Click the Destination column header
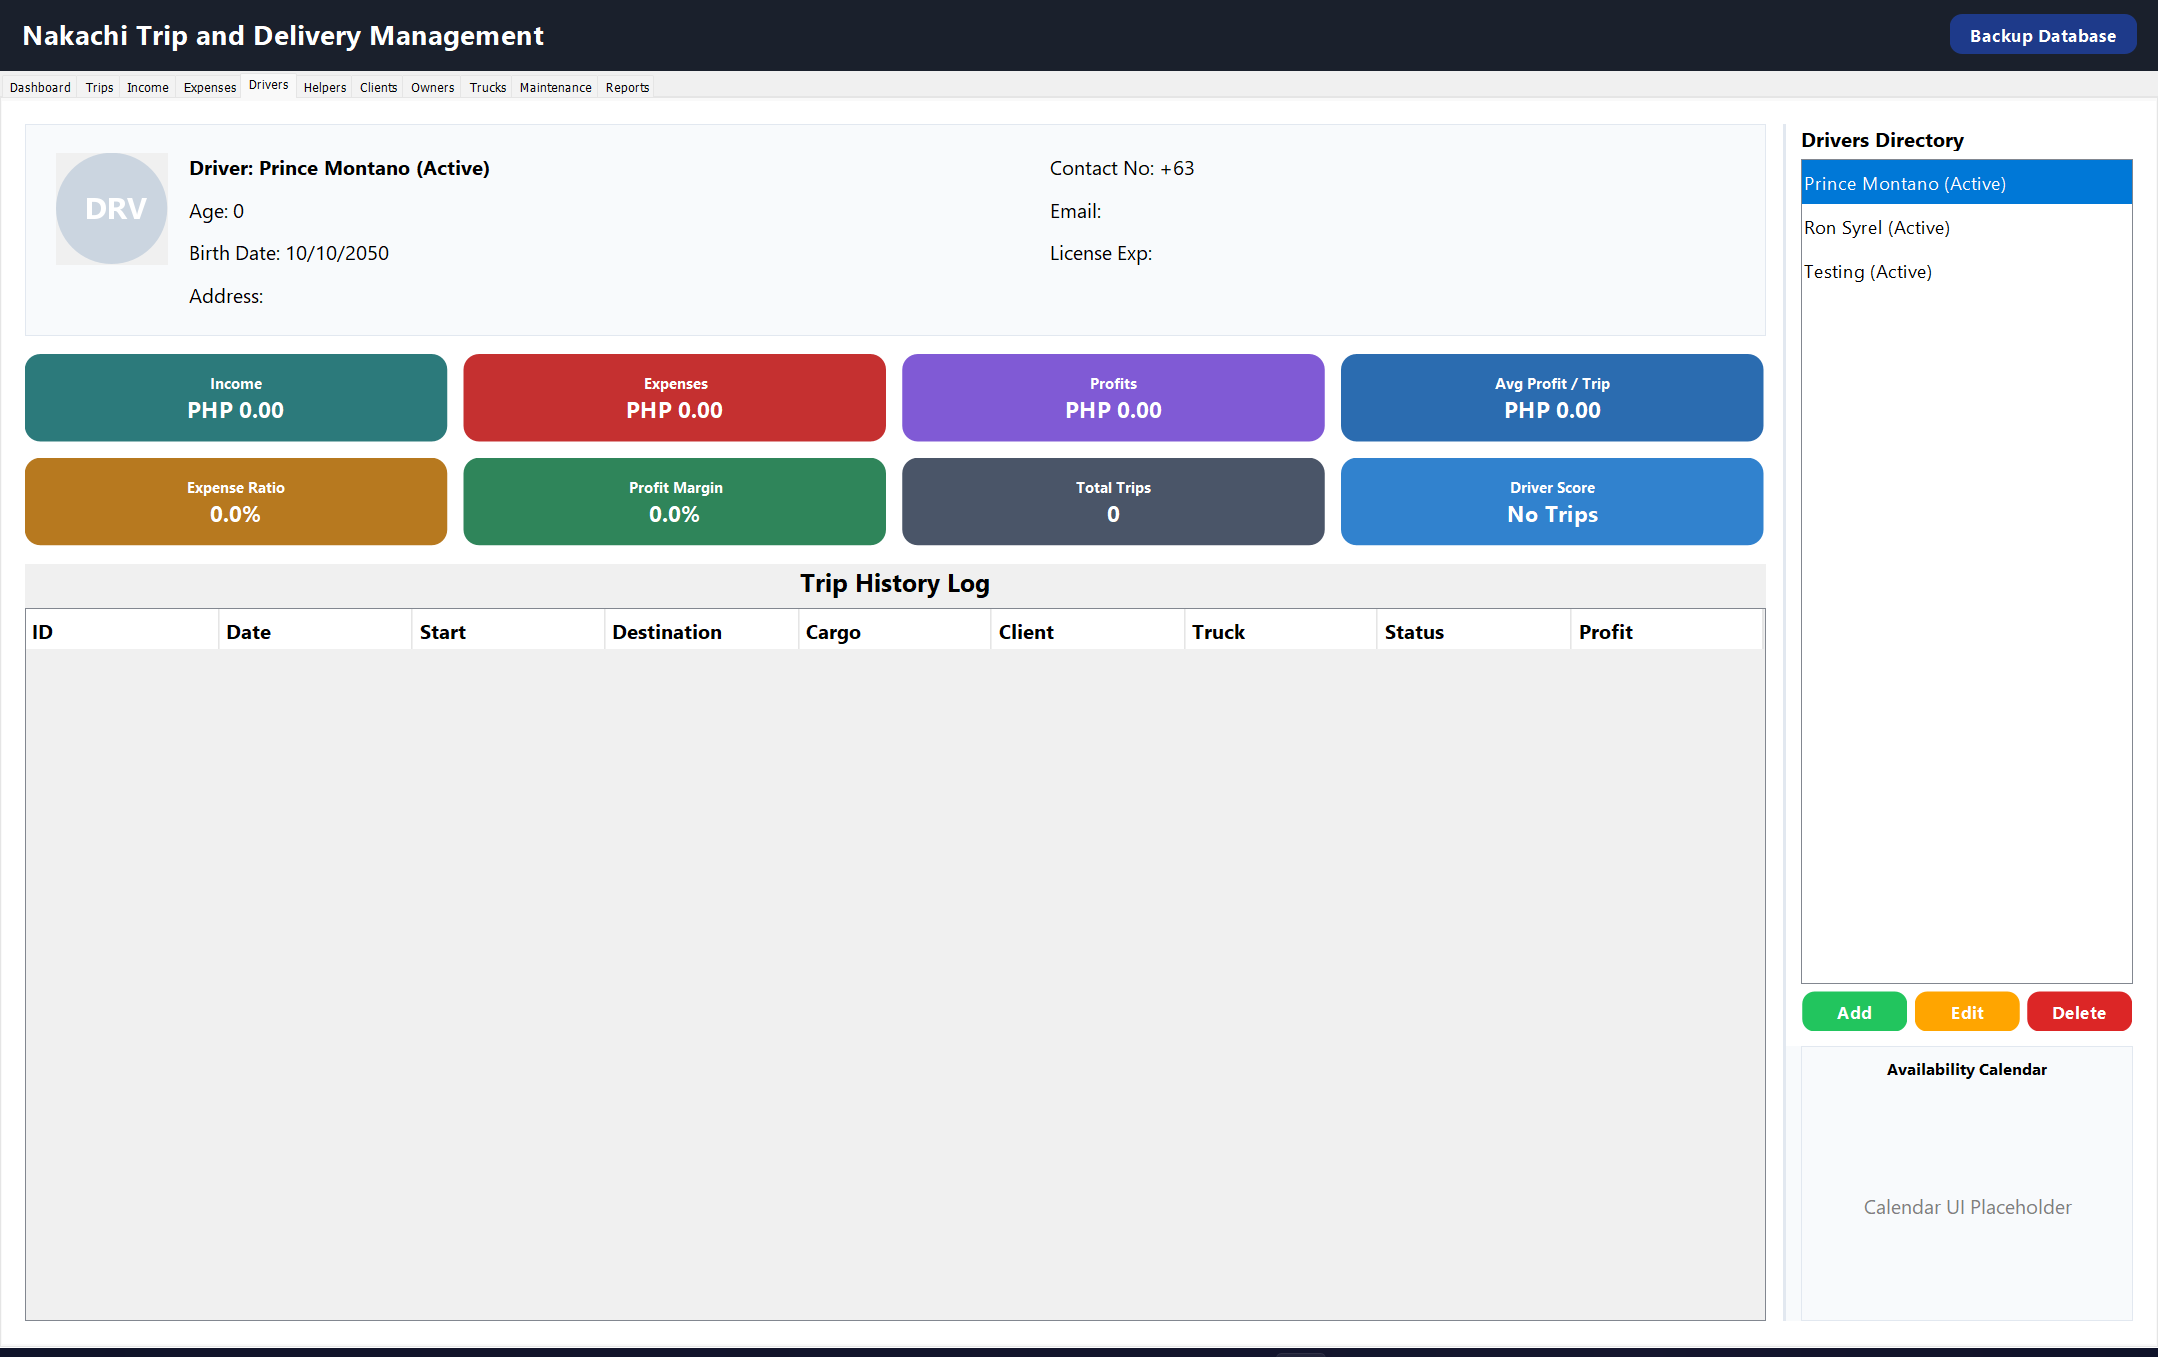This screenshot has width=2158, height=1357. point(701,631)
